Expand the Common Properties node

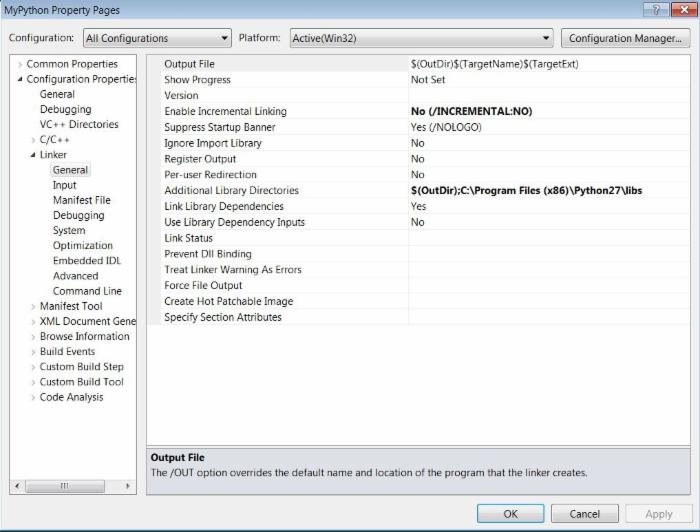click(19, 64)
